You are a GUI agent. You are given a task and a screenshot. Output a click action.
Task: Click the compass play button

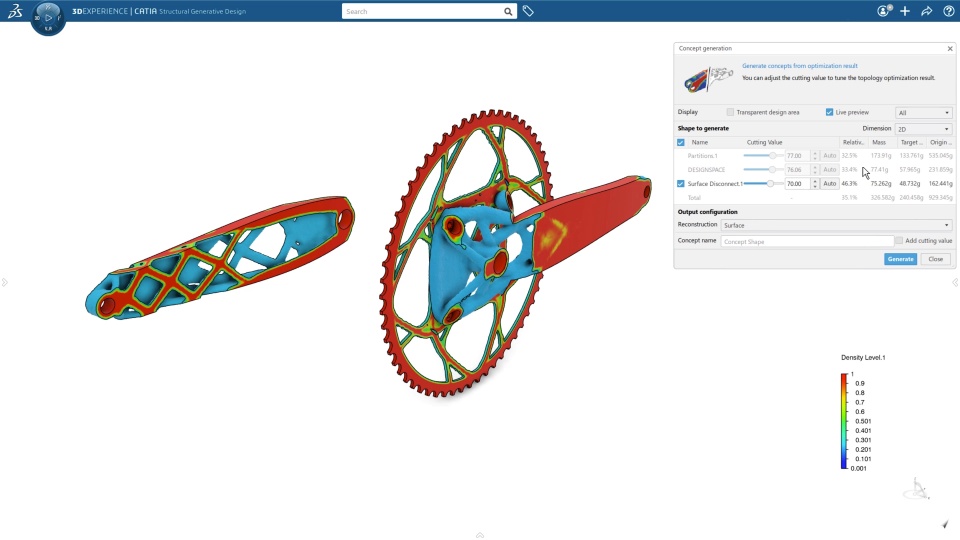[x=48, y=18]
